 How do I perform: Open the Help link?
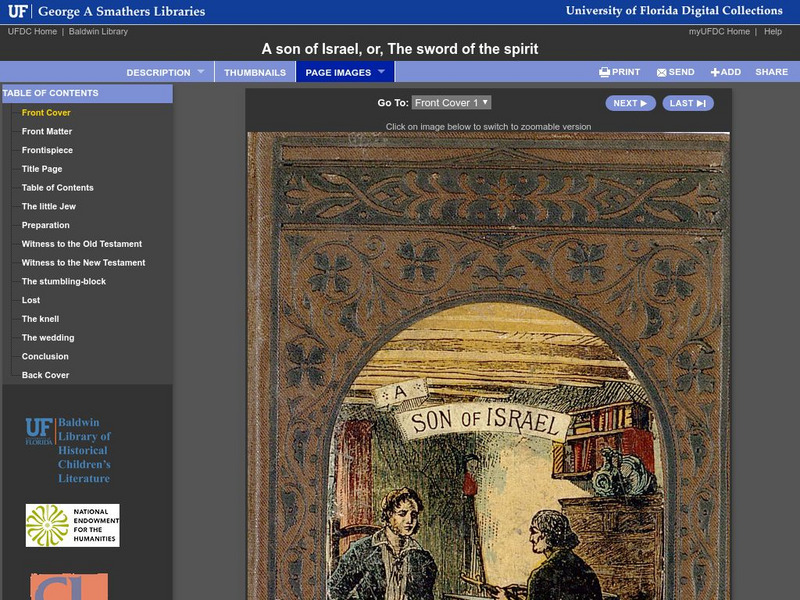click(772, 32)
